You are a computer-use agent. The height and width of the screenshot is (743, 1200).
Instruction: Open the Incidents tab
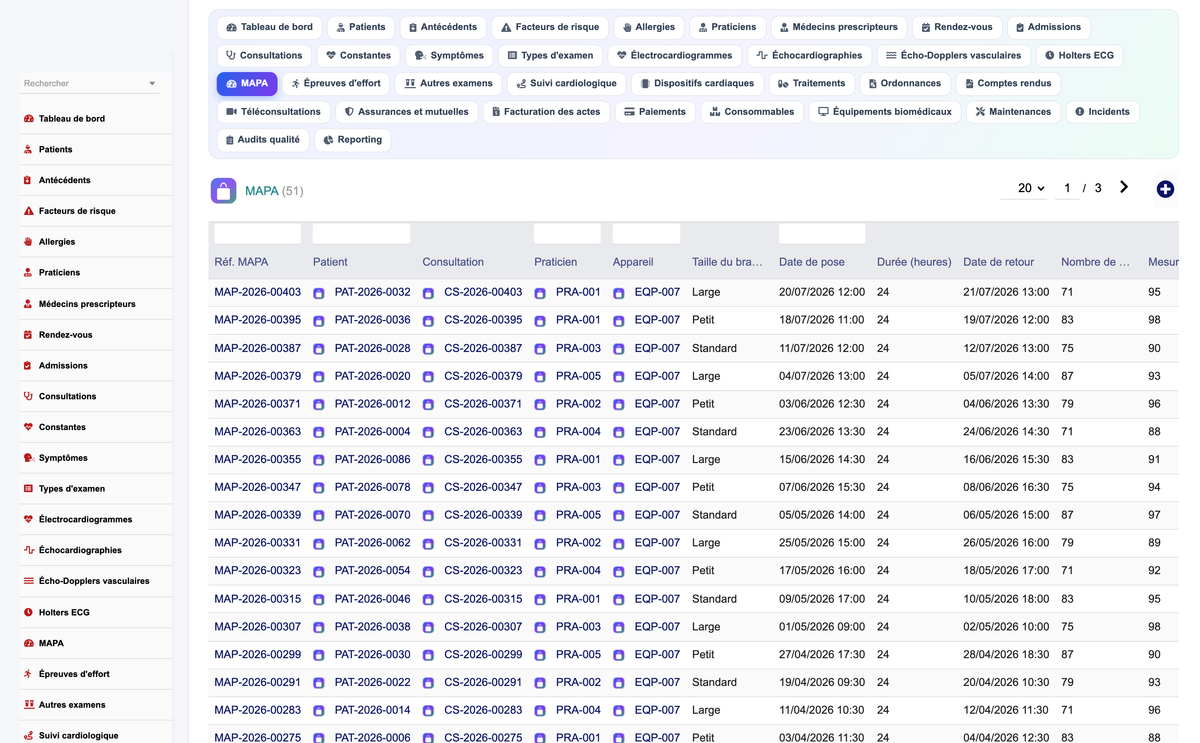click(1102, 112)
